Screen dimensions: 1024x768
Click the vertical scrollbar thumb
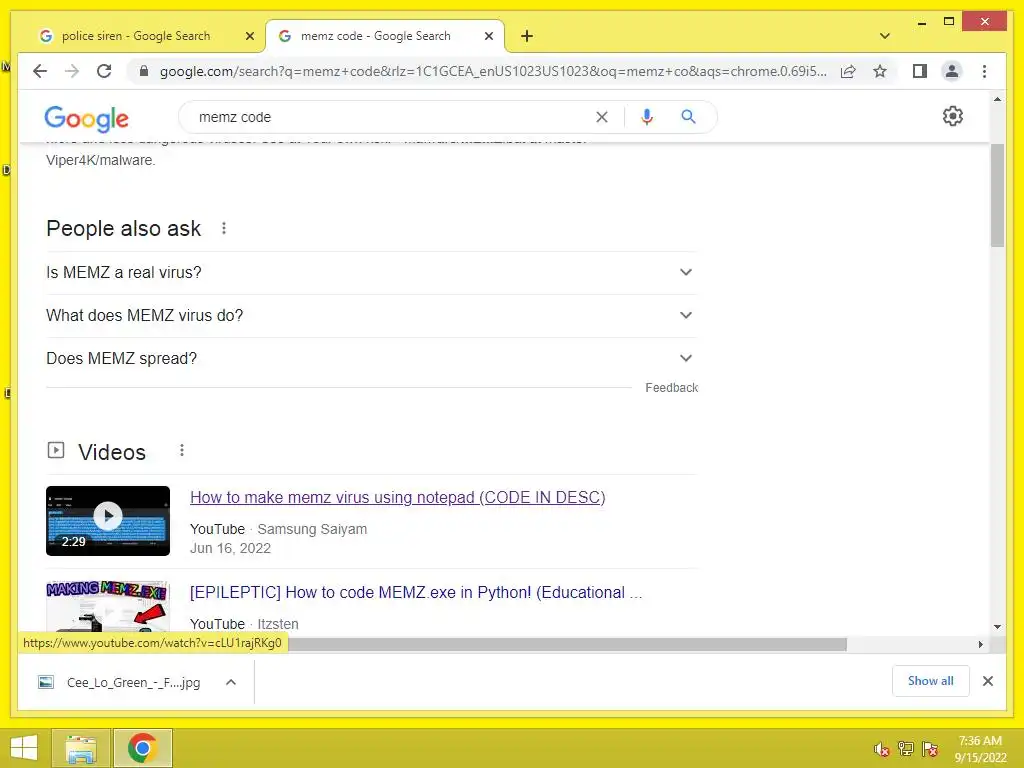[x=997, y=195]
